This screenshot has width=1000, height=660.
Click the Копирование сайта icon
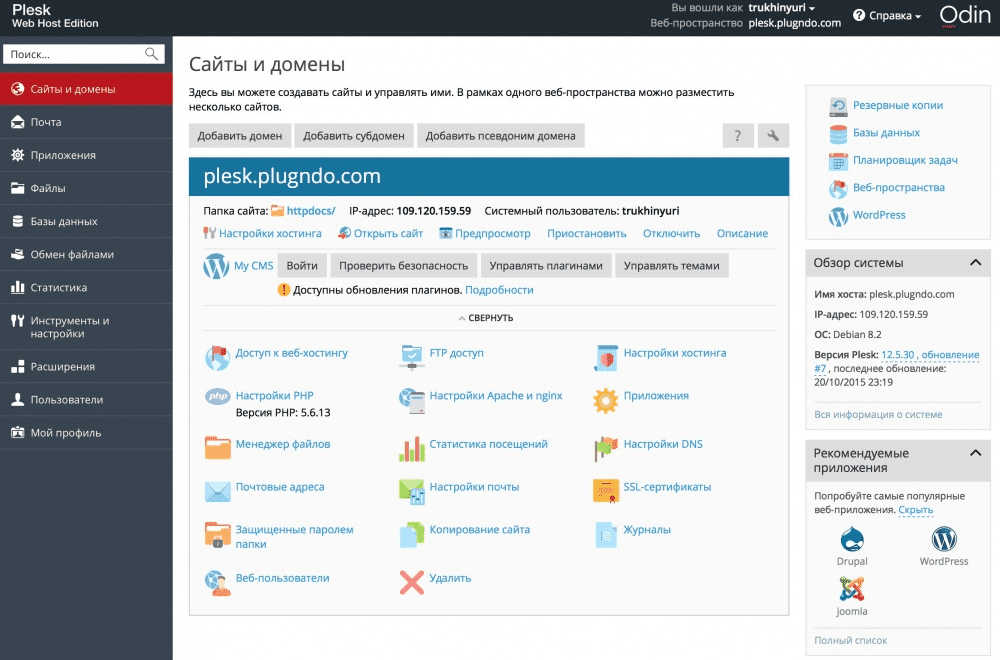point(412,534)
